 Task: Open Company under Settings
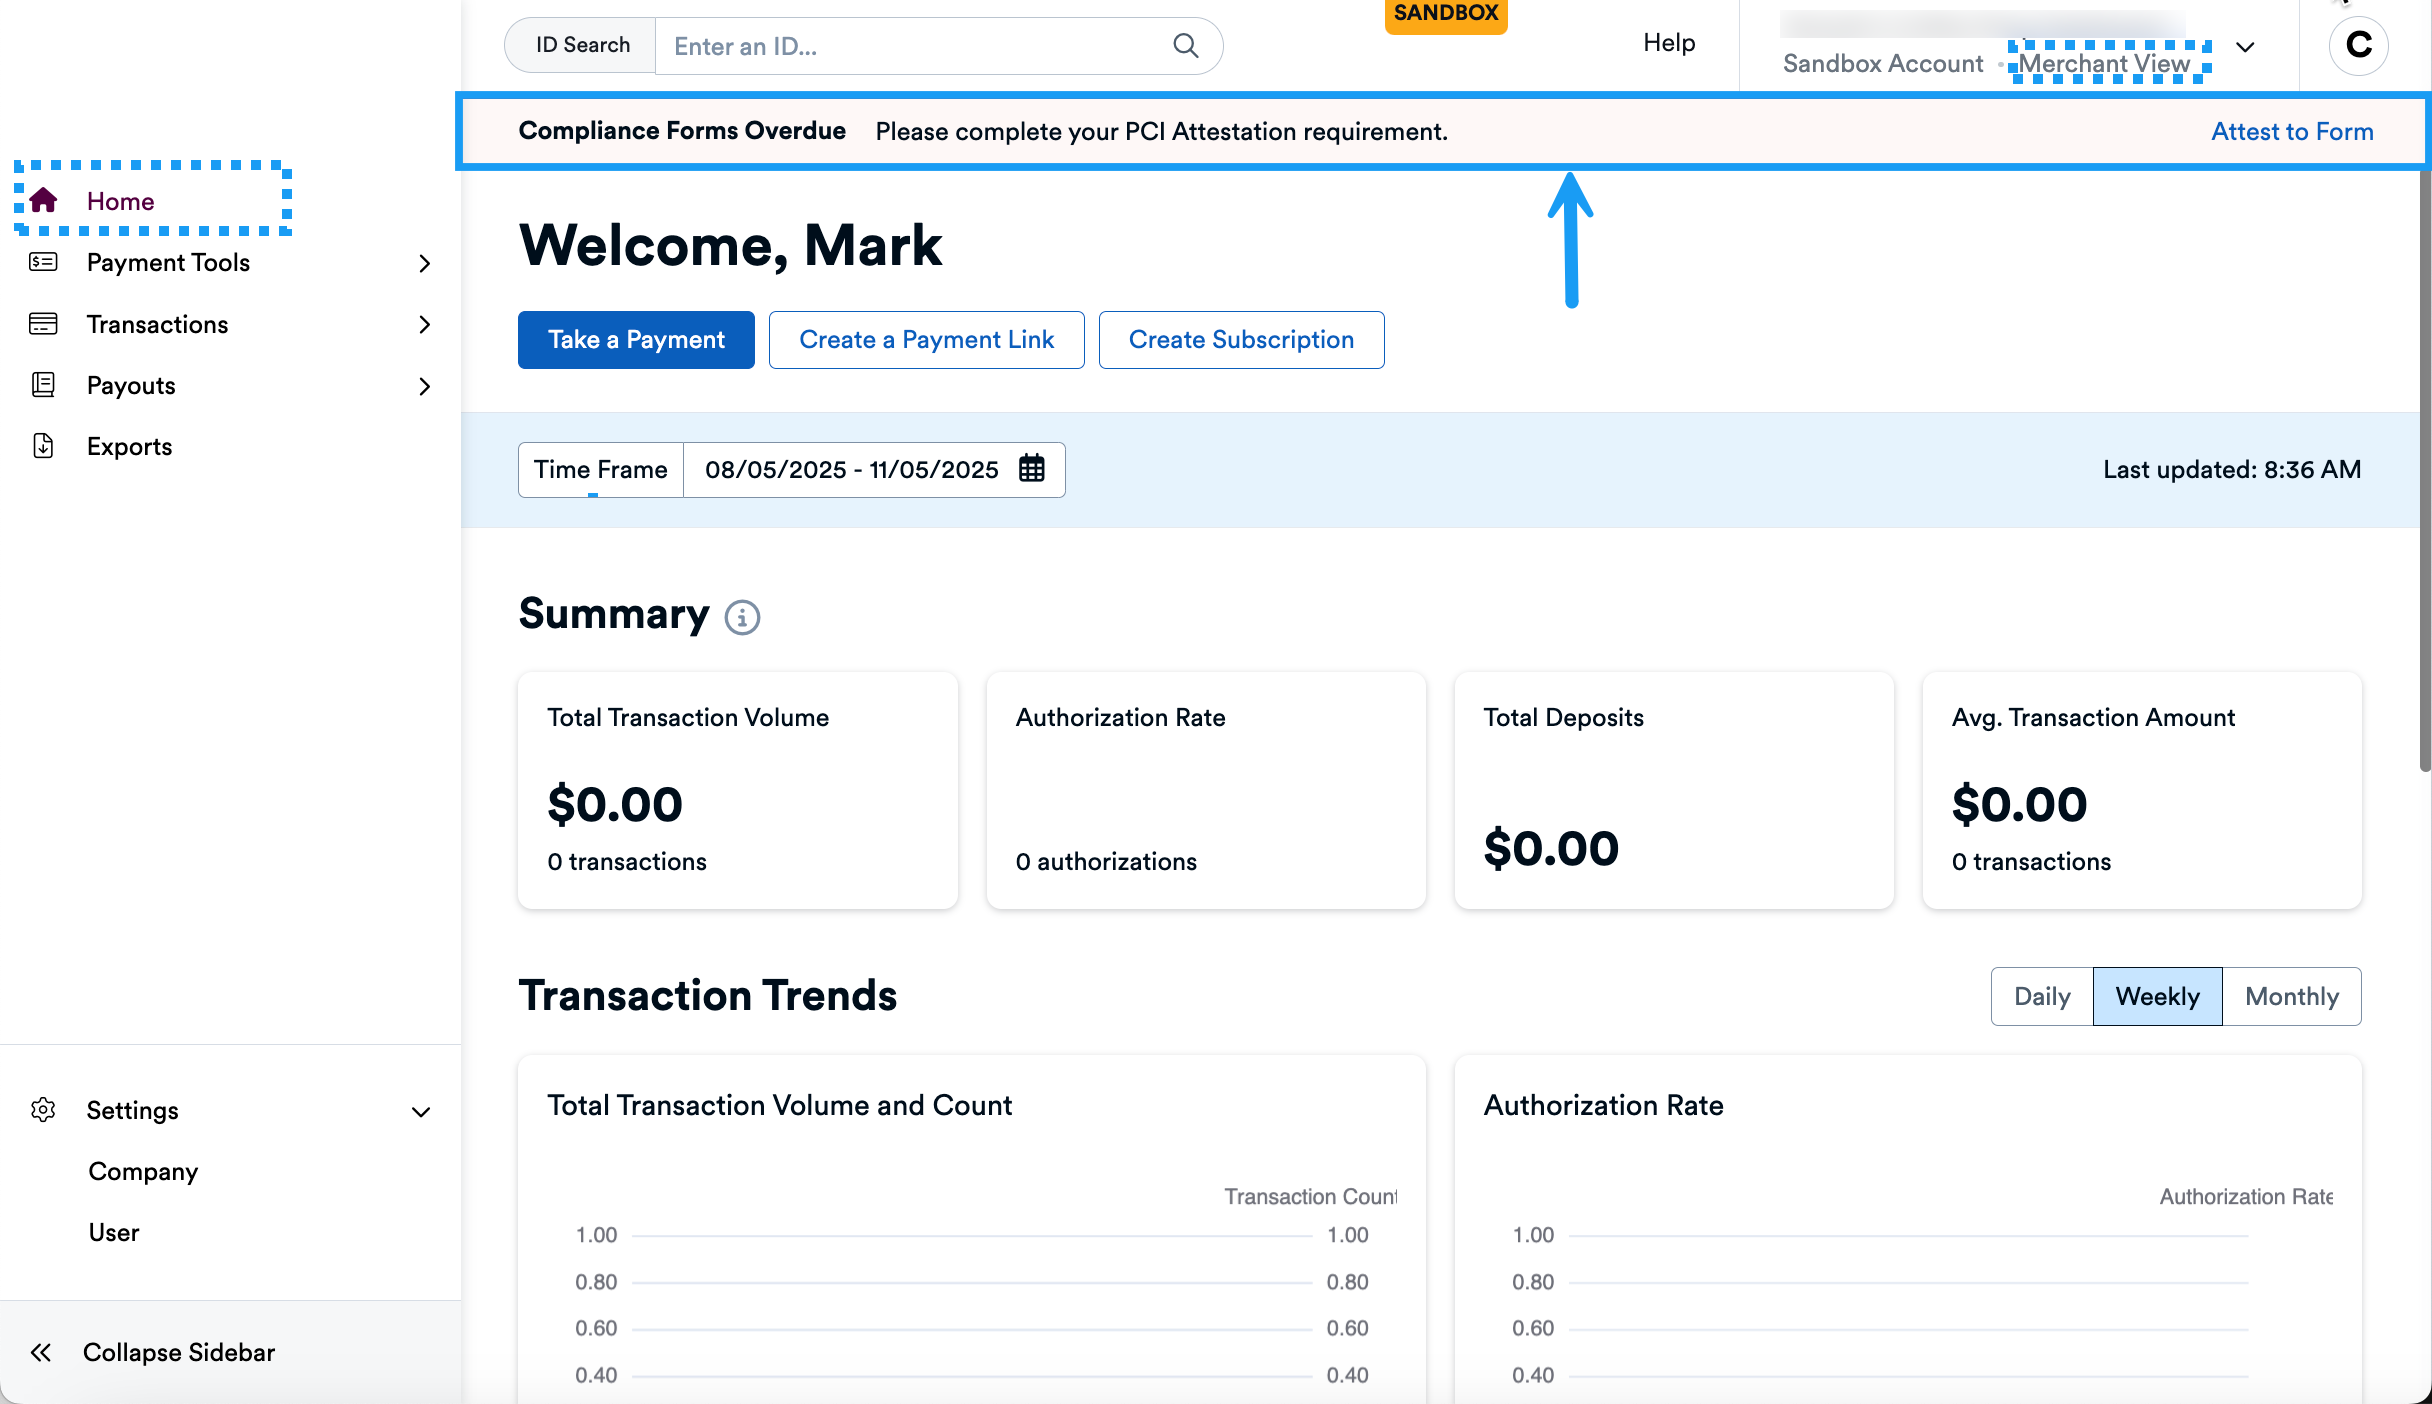coord(143,1172)
